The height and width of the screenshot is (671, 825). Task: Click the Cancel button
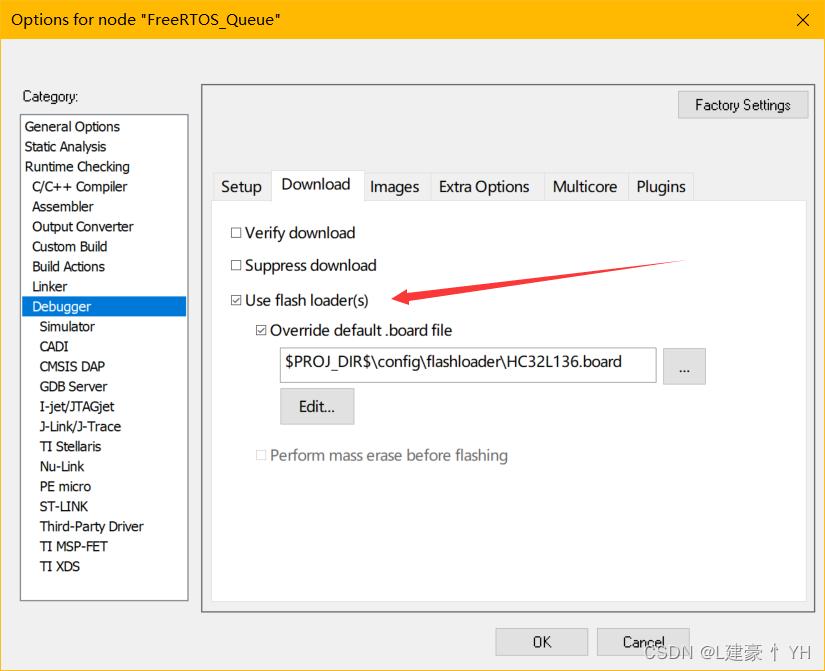point(643,642)
